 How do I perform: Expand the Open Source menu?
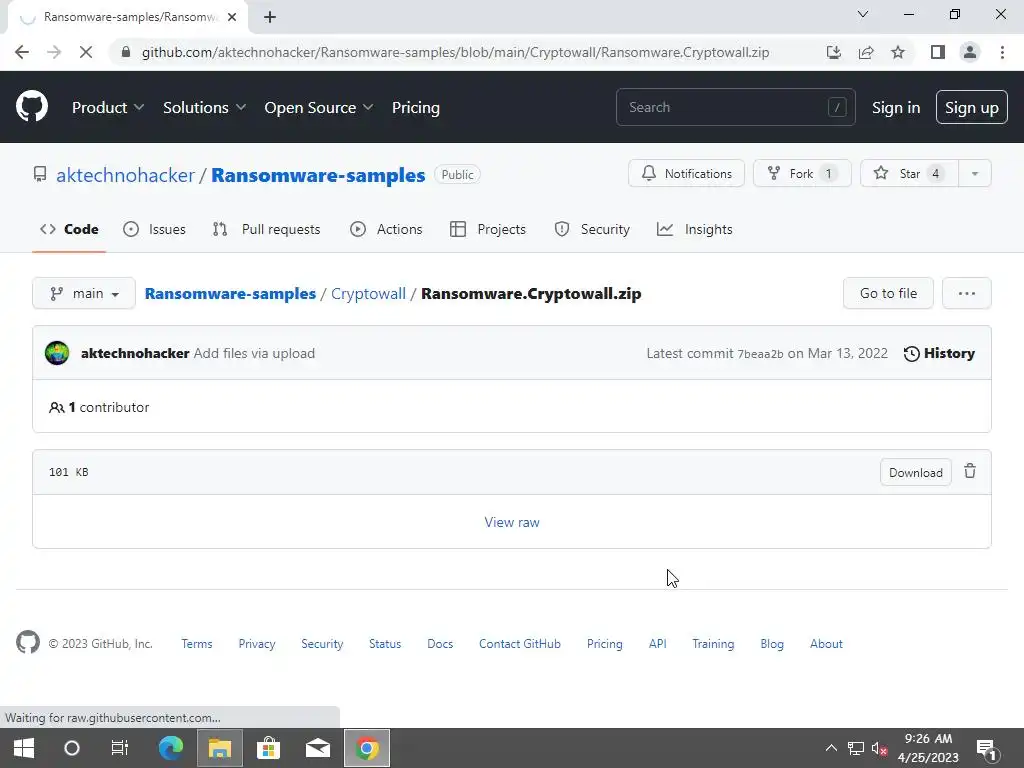point(319,107)
